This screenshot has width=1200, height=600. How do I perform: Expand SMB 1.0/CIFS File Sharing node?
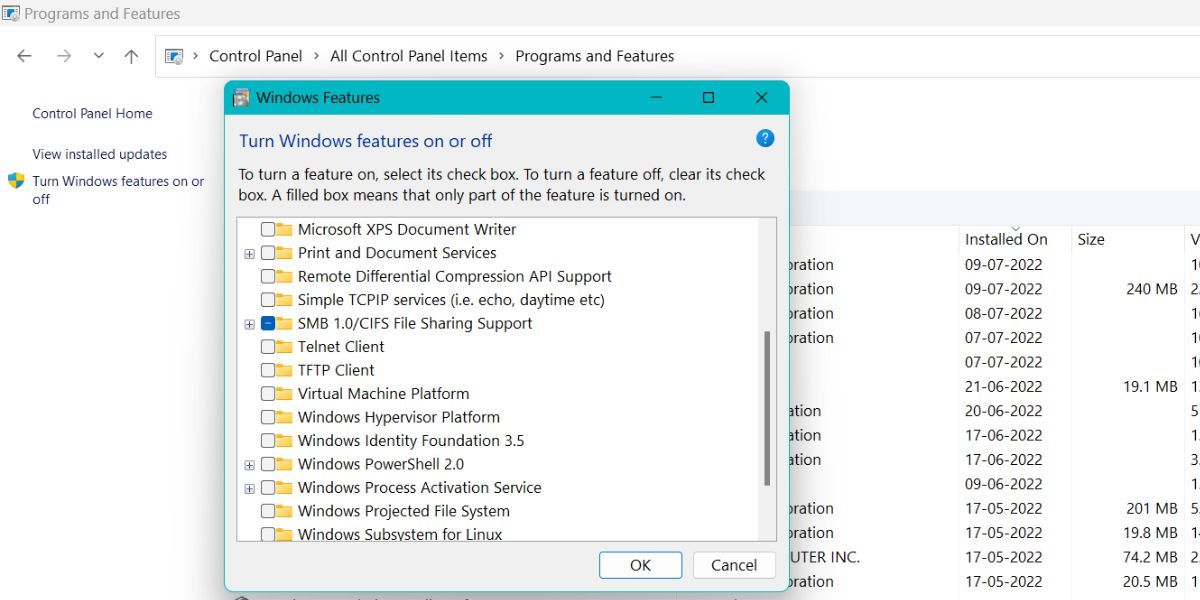click(x=250, y=323)
